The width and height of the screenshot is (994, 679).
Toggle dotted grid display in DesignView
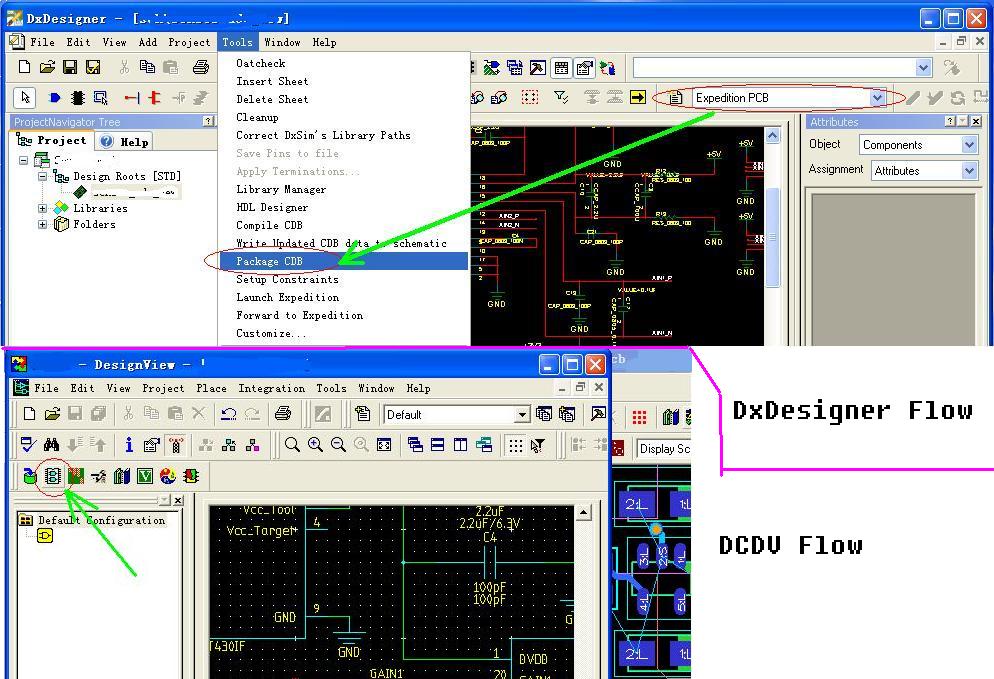(x=515, y=445)
